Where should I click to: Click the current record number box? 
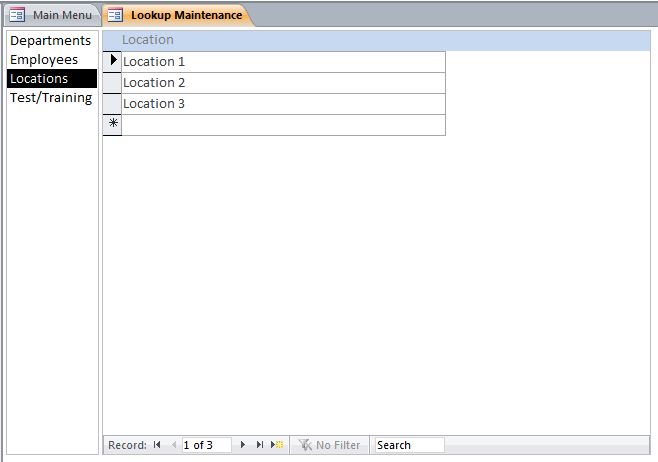206,445
